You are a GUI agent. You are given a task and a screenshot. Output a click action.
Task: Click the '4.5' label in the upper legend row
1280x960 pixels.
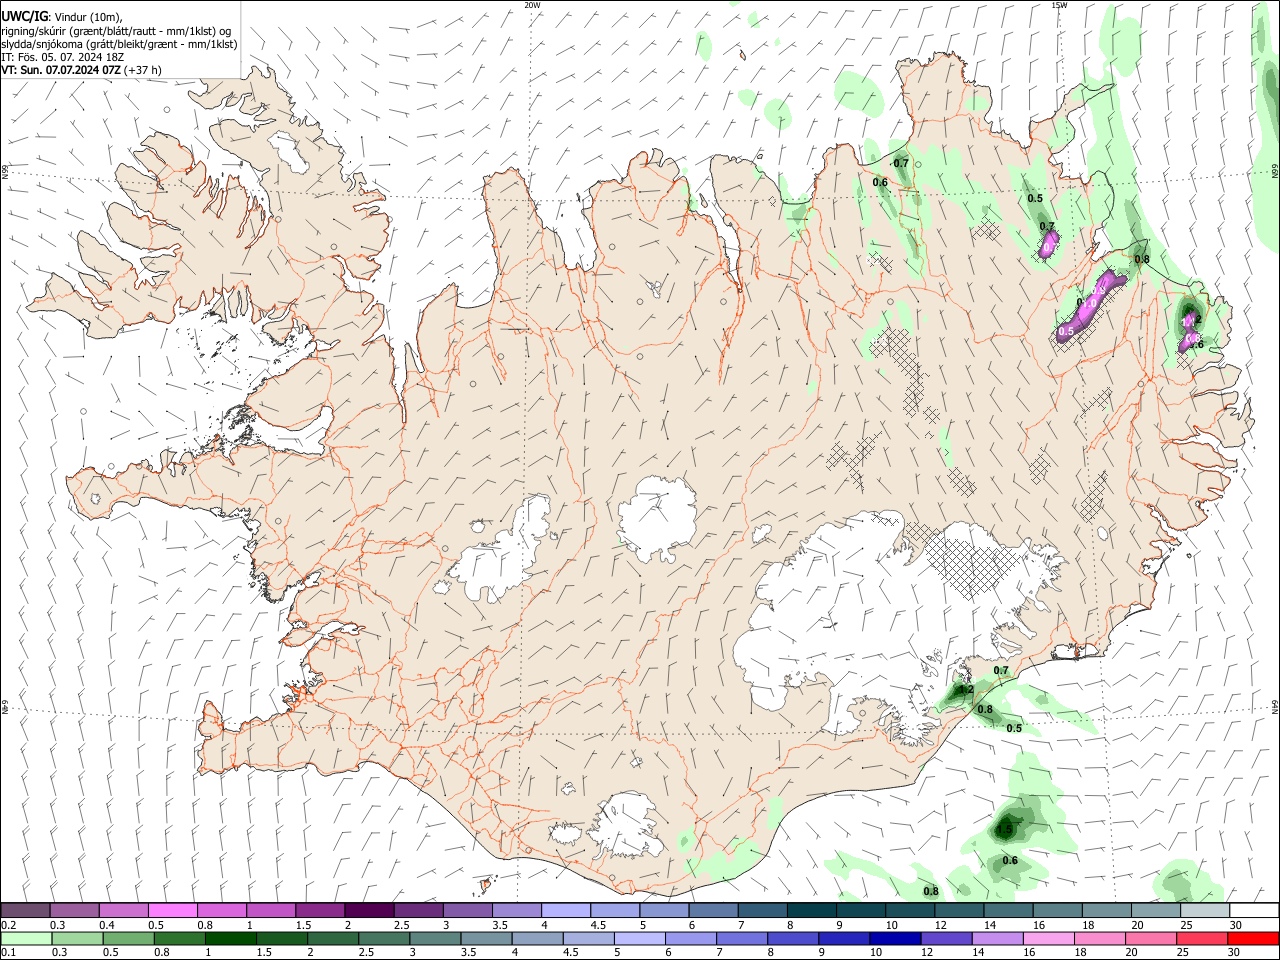coord(598,925)
